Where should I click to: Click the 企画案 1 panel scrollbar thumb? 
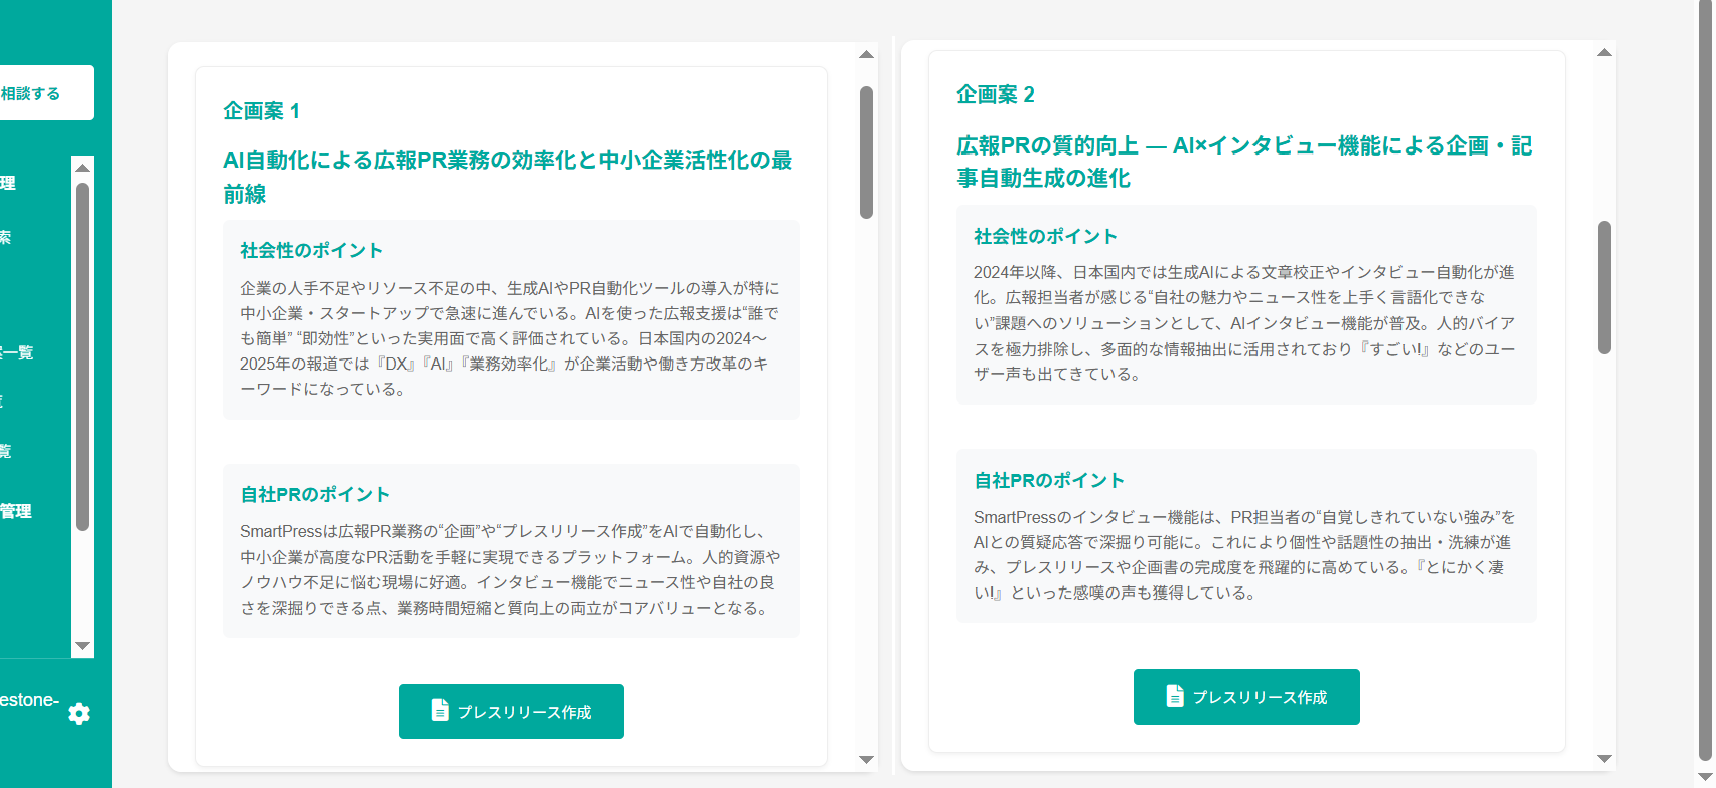tap(867, 152)
